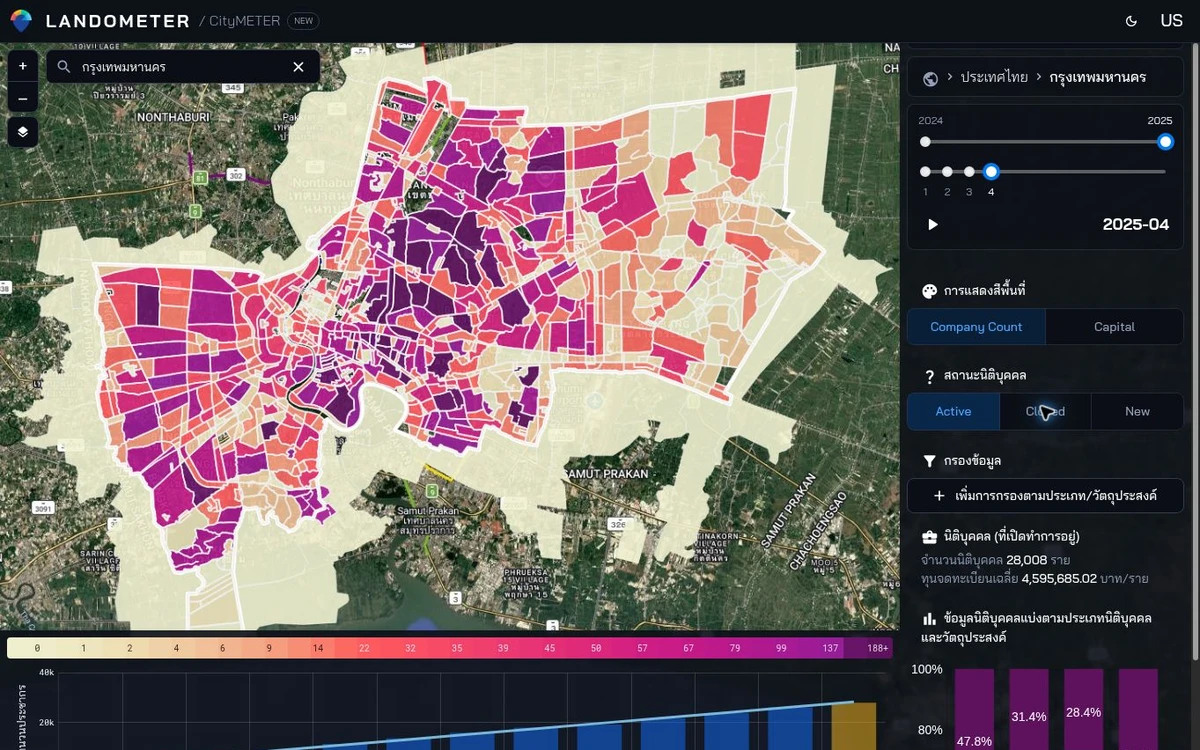Click the 28,008 company count value
This screenshot has height=750, width=1200.
1026,560
